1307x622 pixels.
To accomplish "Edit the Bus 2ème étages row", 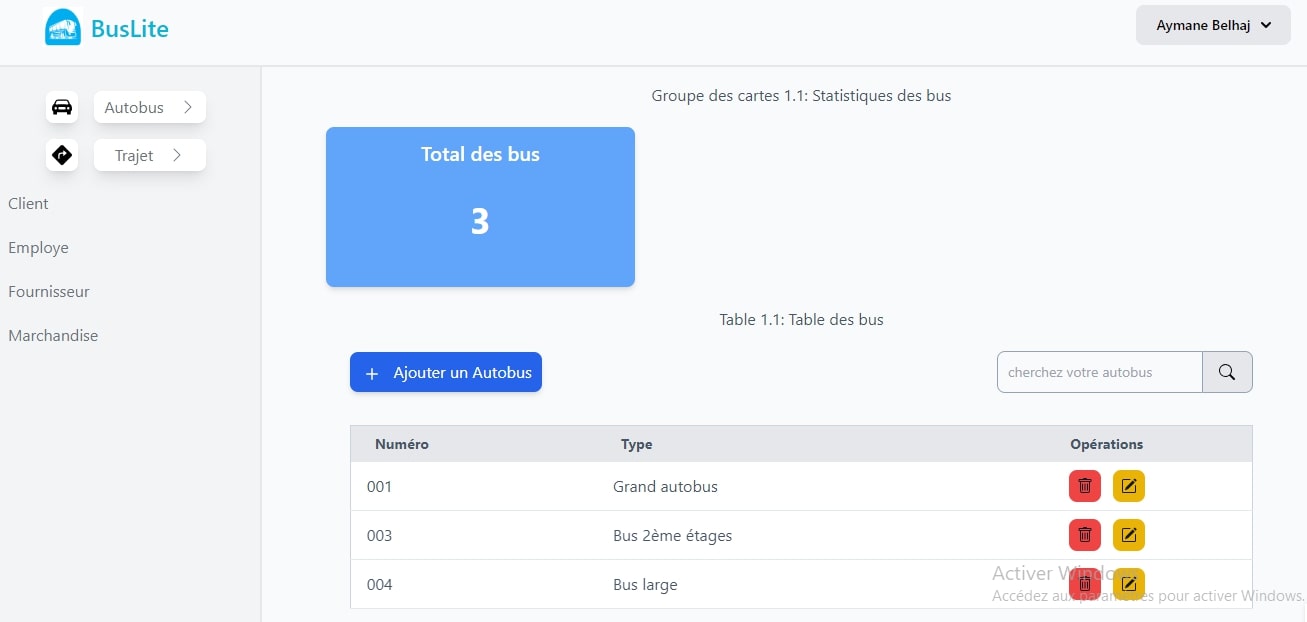I will pos(1129,535).
